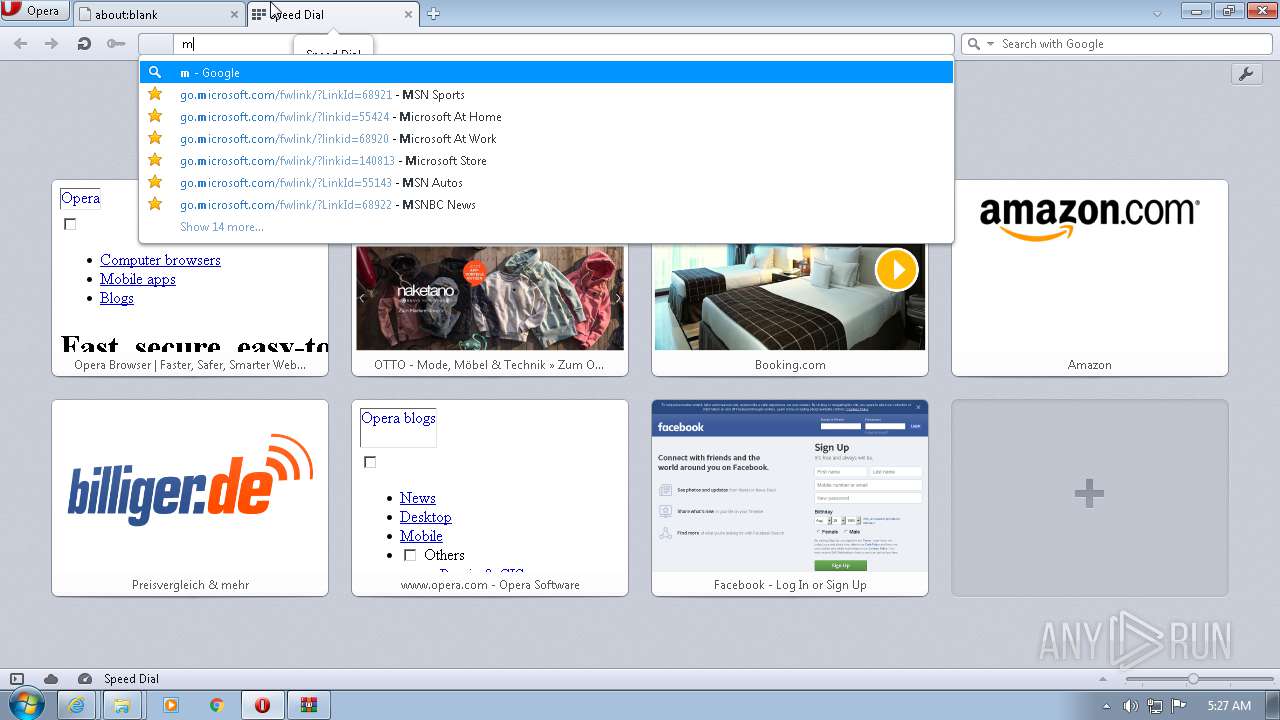Launch Internet Explorer from taskbar
Image resolution: width=1280 pixels, height=720 pixels.
pyautogui.click(x=76, y=705)
